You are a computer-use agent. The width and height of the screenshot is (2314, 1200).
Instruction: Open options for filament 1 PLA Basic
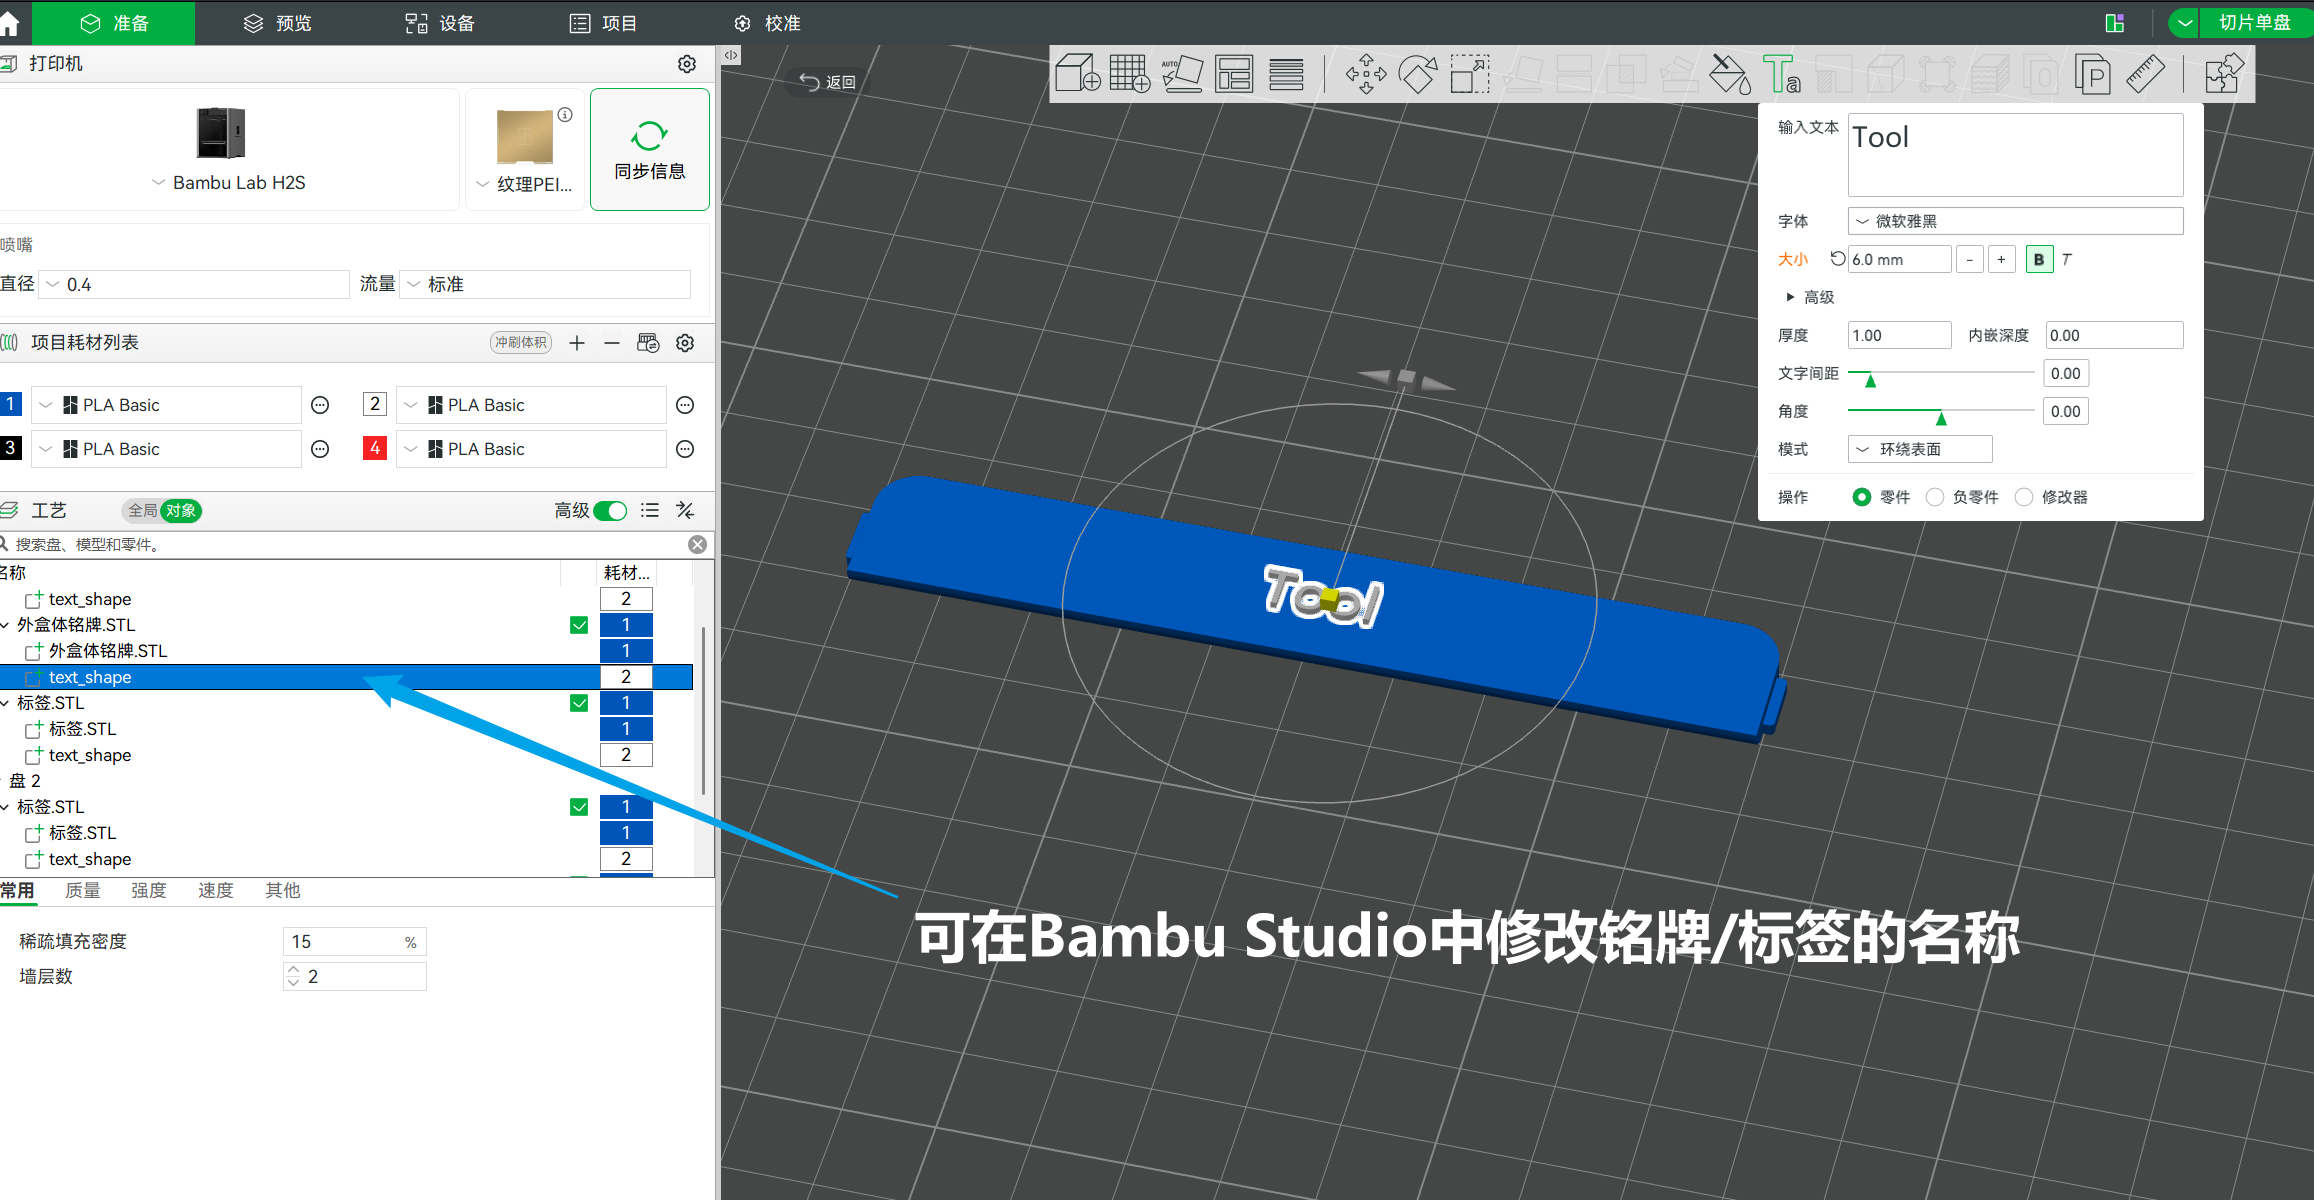coord(320,405)
